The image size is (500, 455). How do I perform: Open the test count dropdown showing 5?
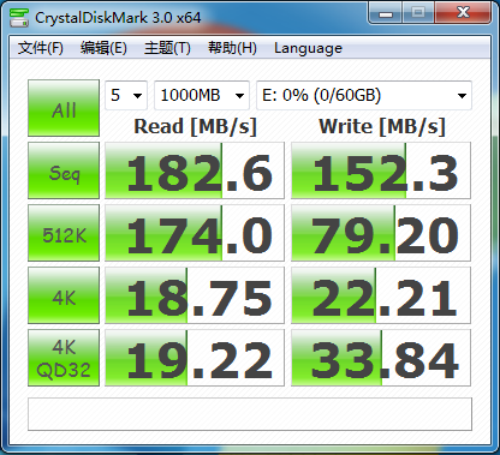tap(126, 95)
